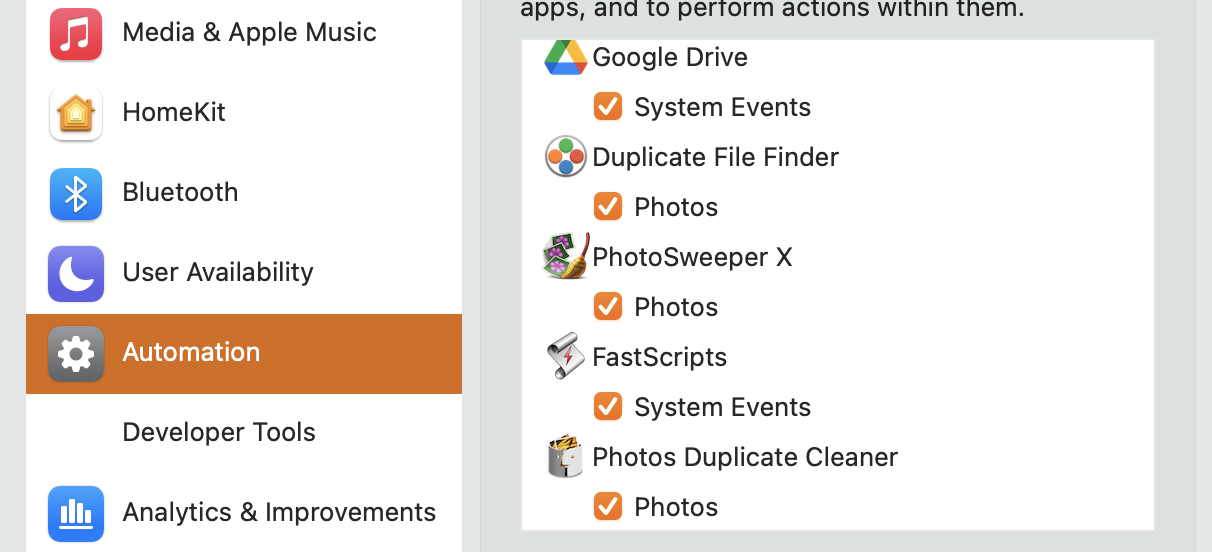
Task: Open the Developer Tools privacy section
Action: pyautogui.click(x=218, y=433)
